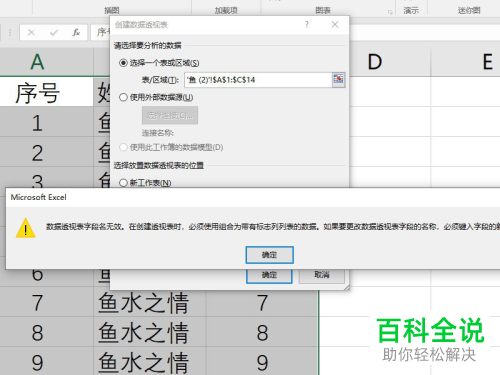Viewport: 500px width, 375px height.
Task: Close the Create PivotTable dialog with X
Action: coord(335,24)
